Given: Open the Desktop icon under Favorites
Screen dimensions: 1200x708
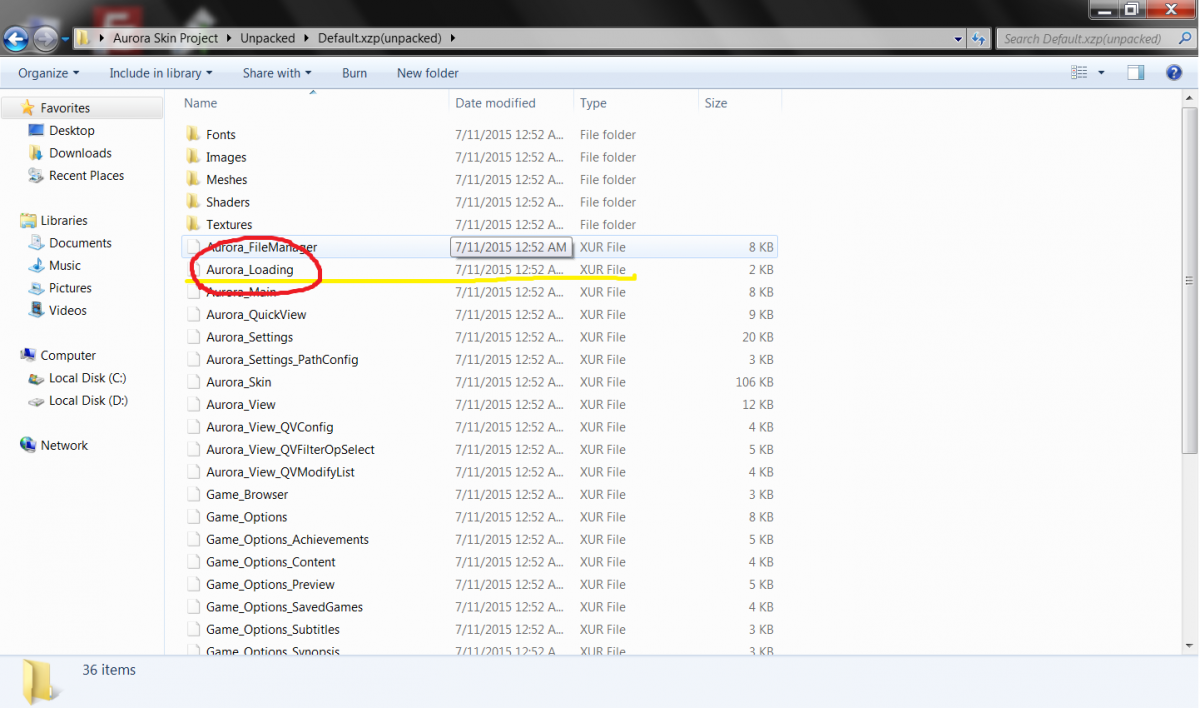Looking at the screenshot, I should [x=37, y=131].
